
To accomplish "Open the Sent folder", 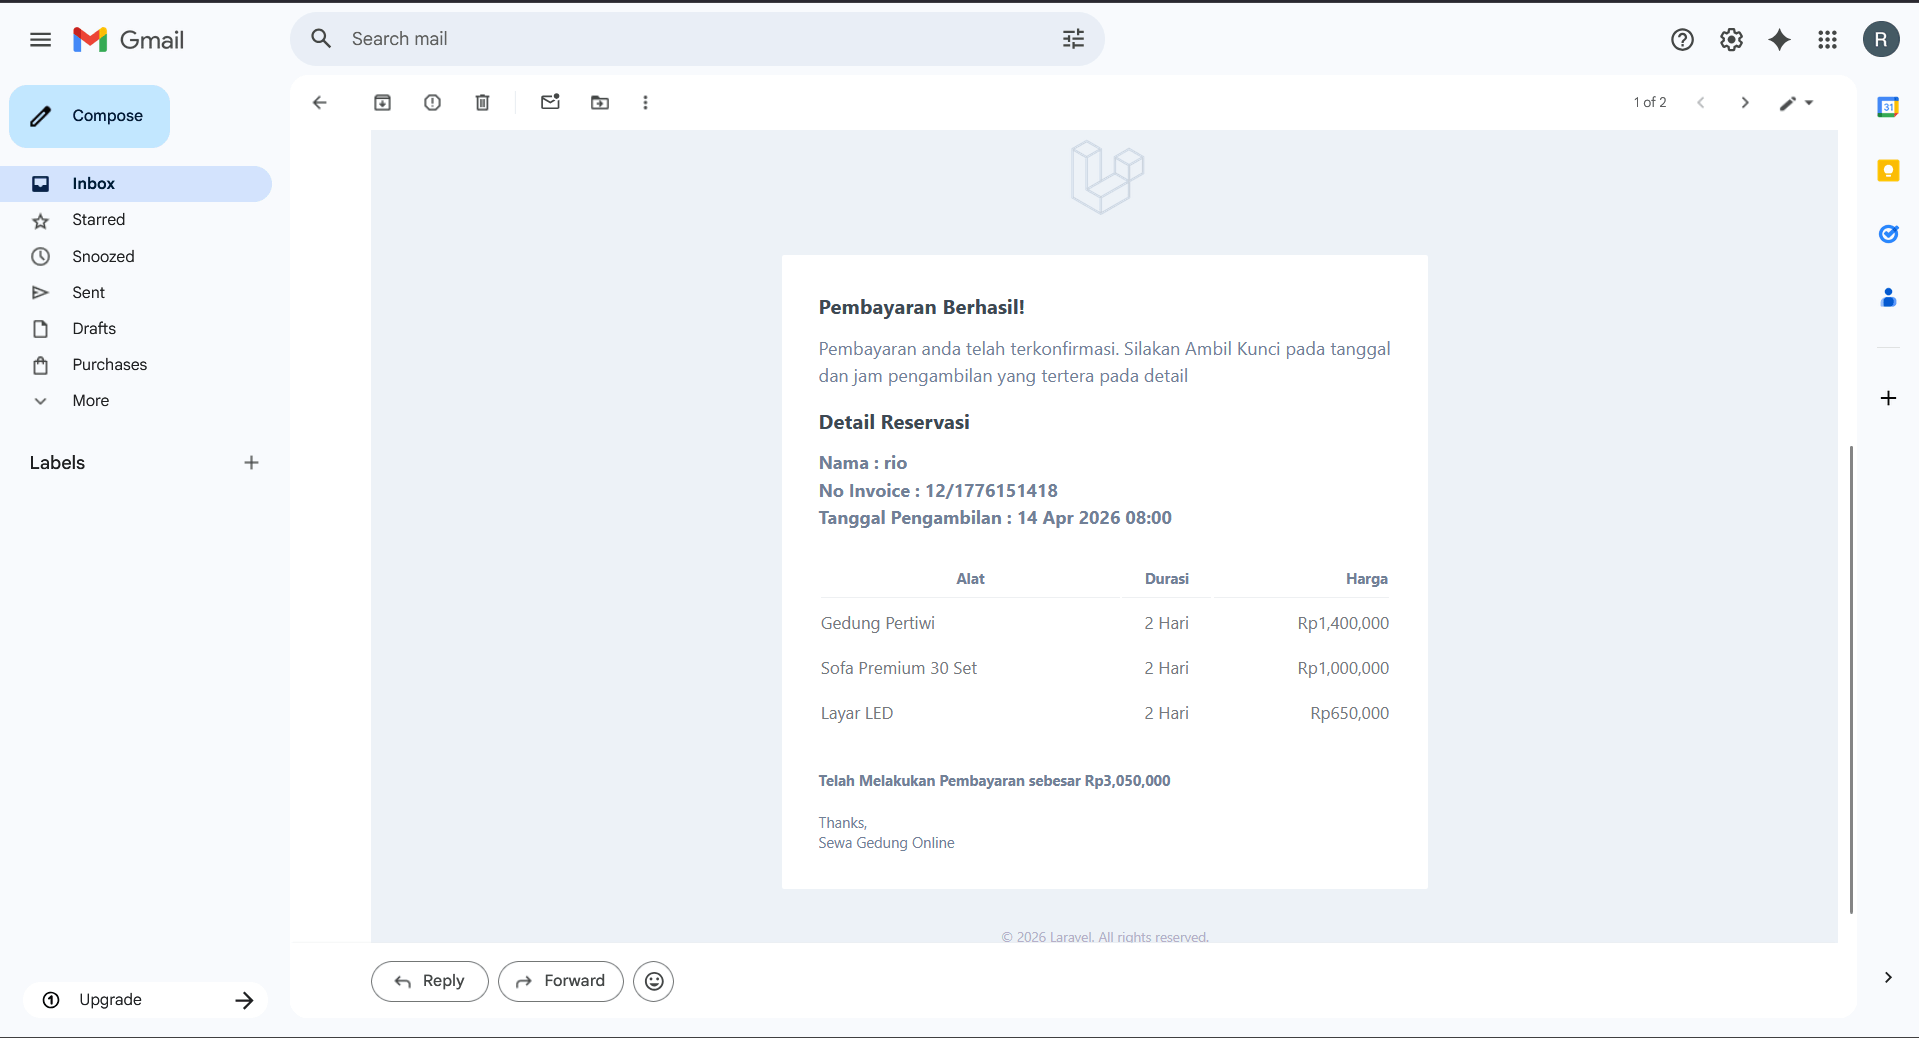I will (136, 293).
